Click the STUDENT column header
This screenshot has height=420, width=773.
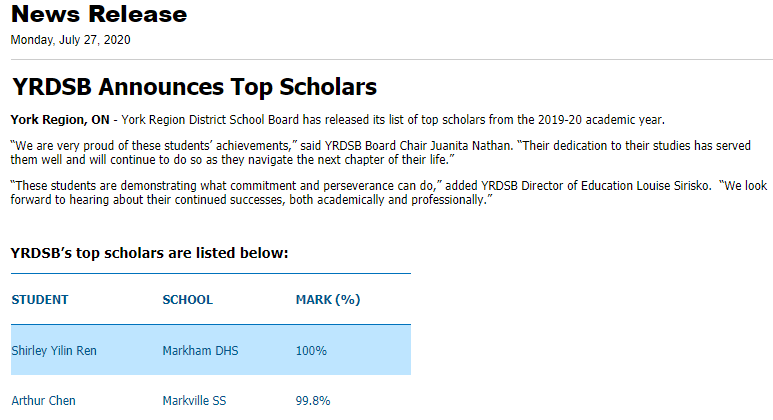40,300
